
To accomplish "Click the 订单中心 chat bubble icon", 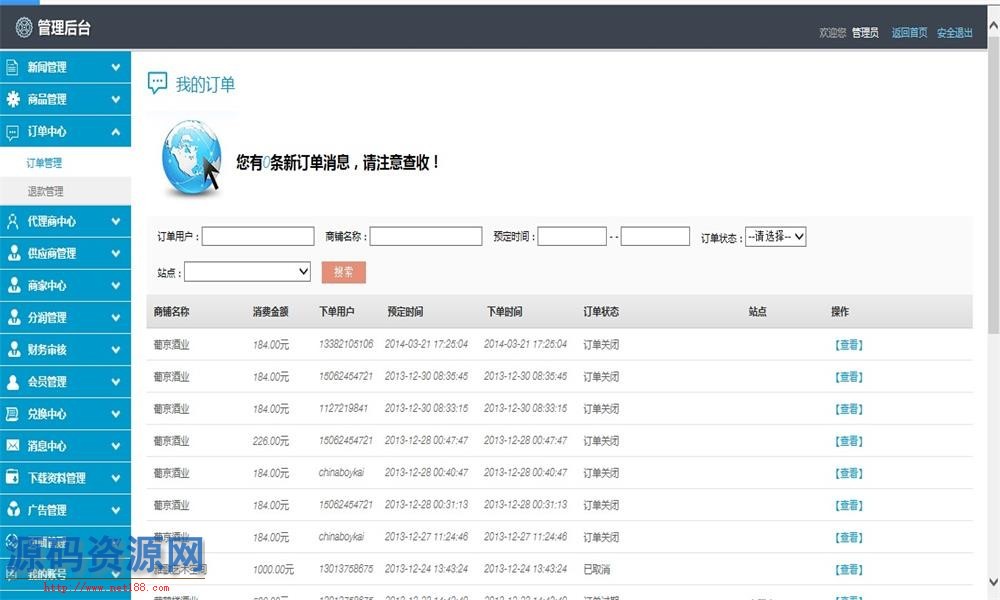I will pyautogui.click(x=12, y=132).
